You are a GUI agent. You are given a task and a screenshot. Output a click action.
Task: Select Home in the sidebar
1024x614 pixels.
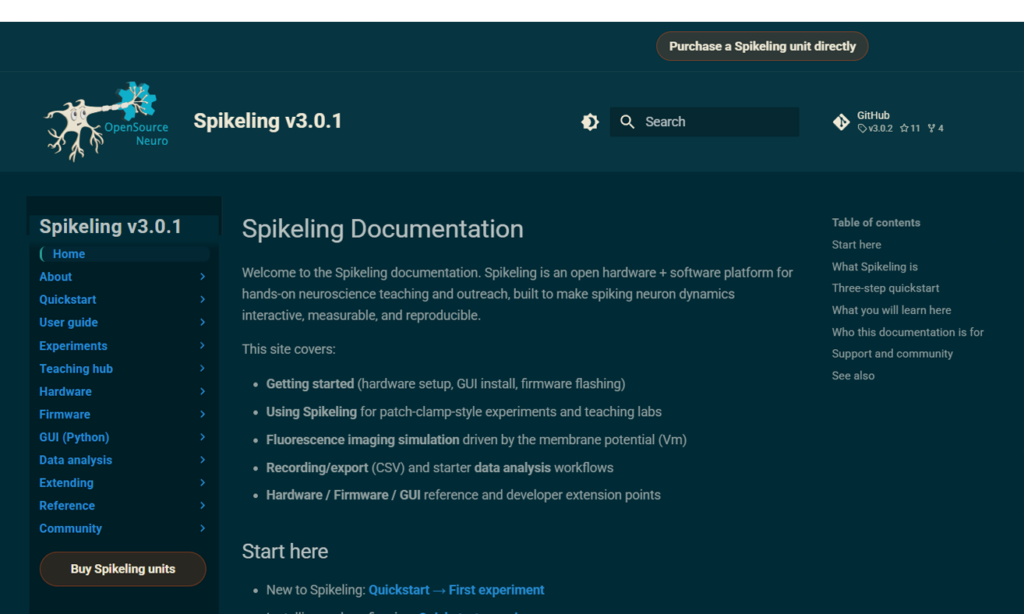pyautogui.click(x=69, y=254)
